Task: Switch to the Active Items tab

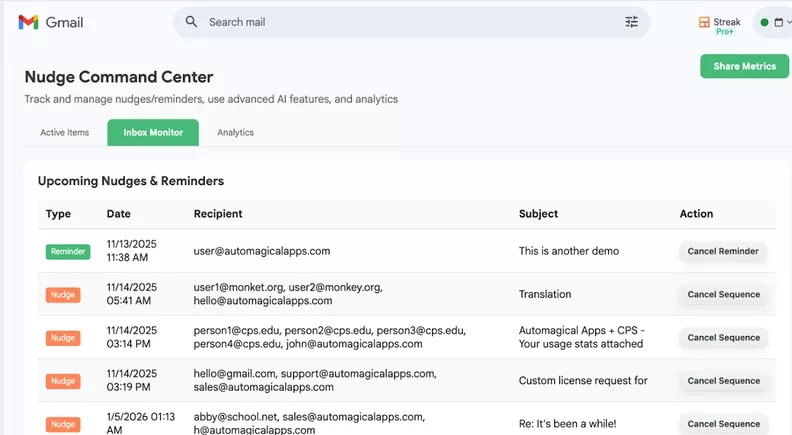Action: coord(64,132)
